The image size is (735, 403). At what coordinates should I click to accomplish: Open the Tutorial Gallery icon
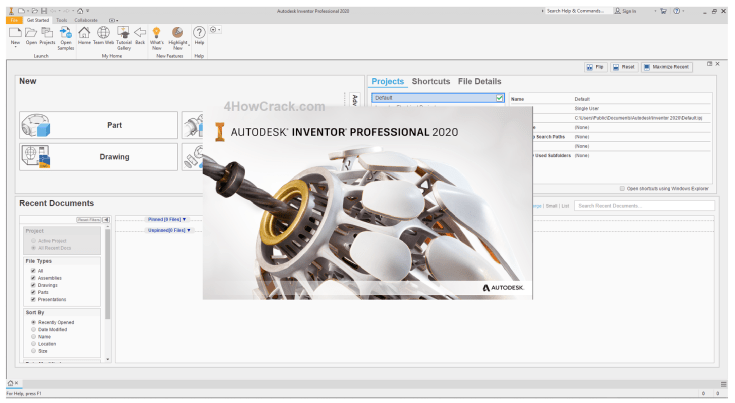[124, 32]
